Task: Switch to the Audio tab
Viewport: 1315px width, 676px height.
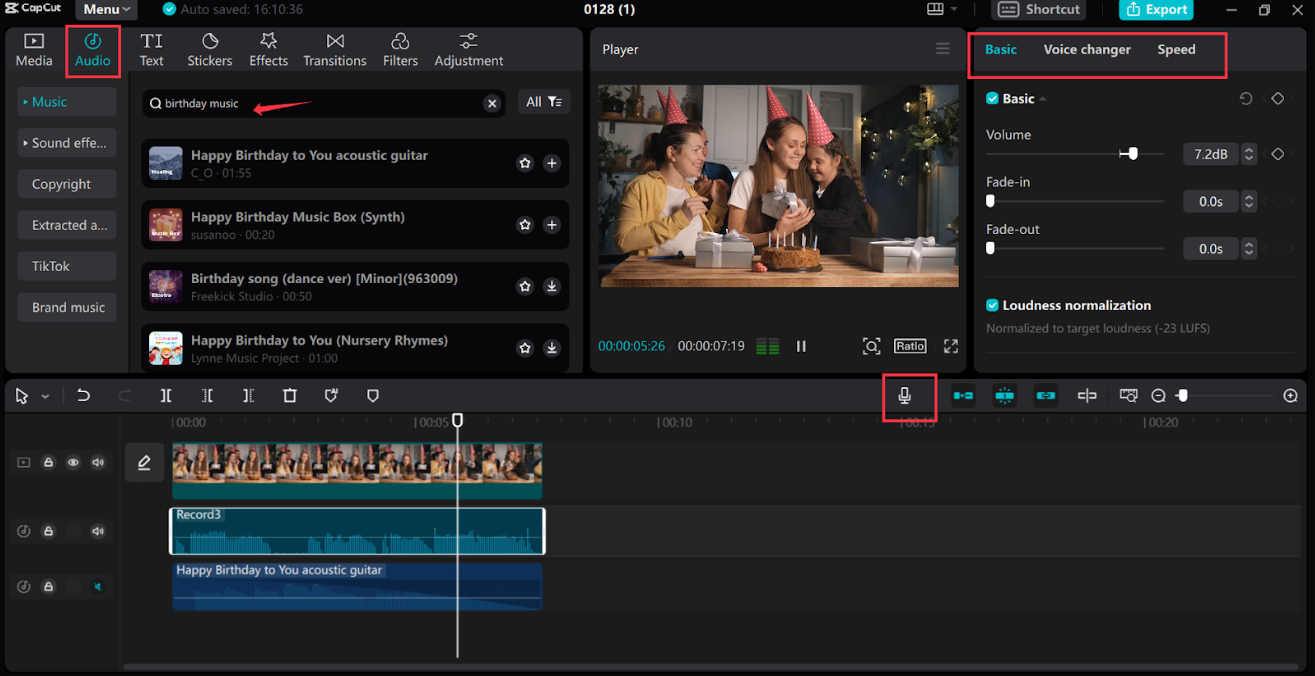Action: 93,50
